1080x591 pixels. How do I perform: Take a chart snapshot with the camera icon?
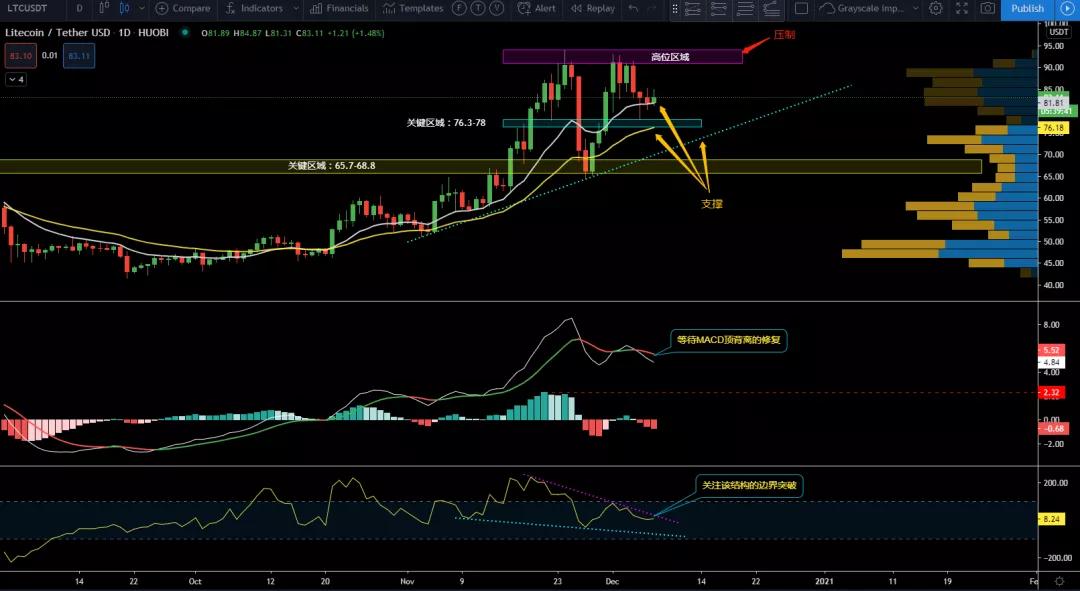click(x=987, y=8)
